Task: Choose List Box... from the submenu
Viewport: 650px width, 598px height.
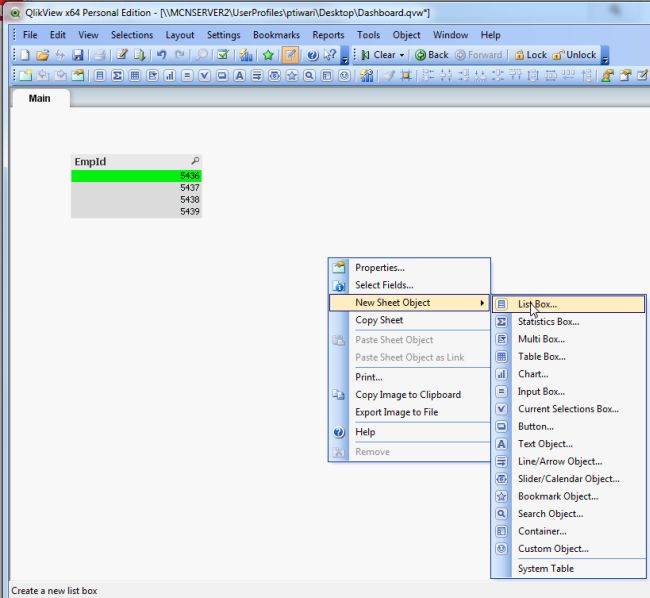Action: click(537, 304)
